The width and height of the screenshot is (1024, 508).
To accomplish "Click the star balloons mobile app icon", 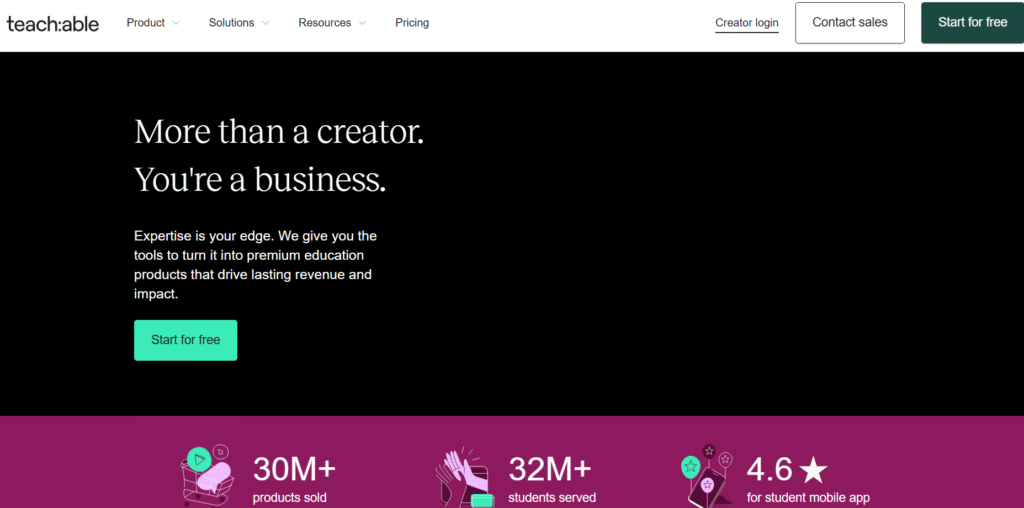I will pyautogui.click(x=708, y=475).
